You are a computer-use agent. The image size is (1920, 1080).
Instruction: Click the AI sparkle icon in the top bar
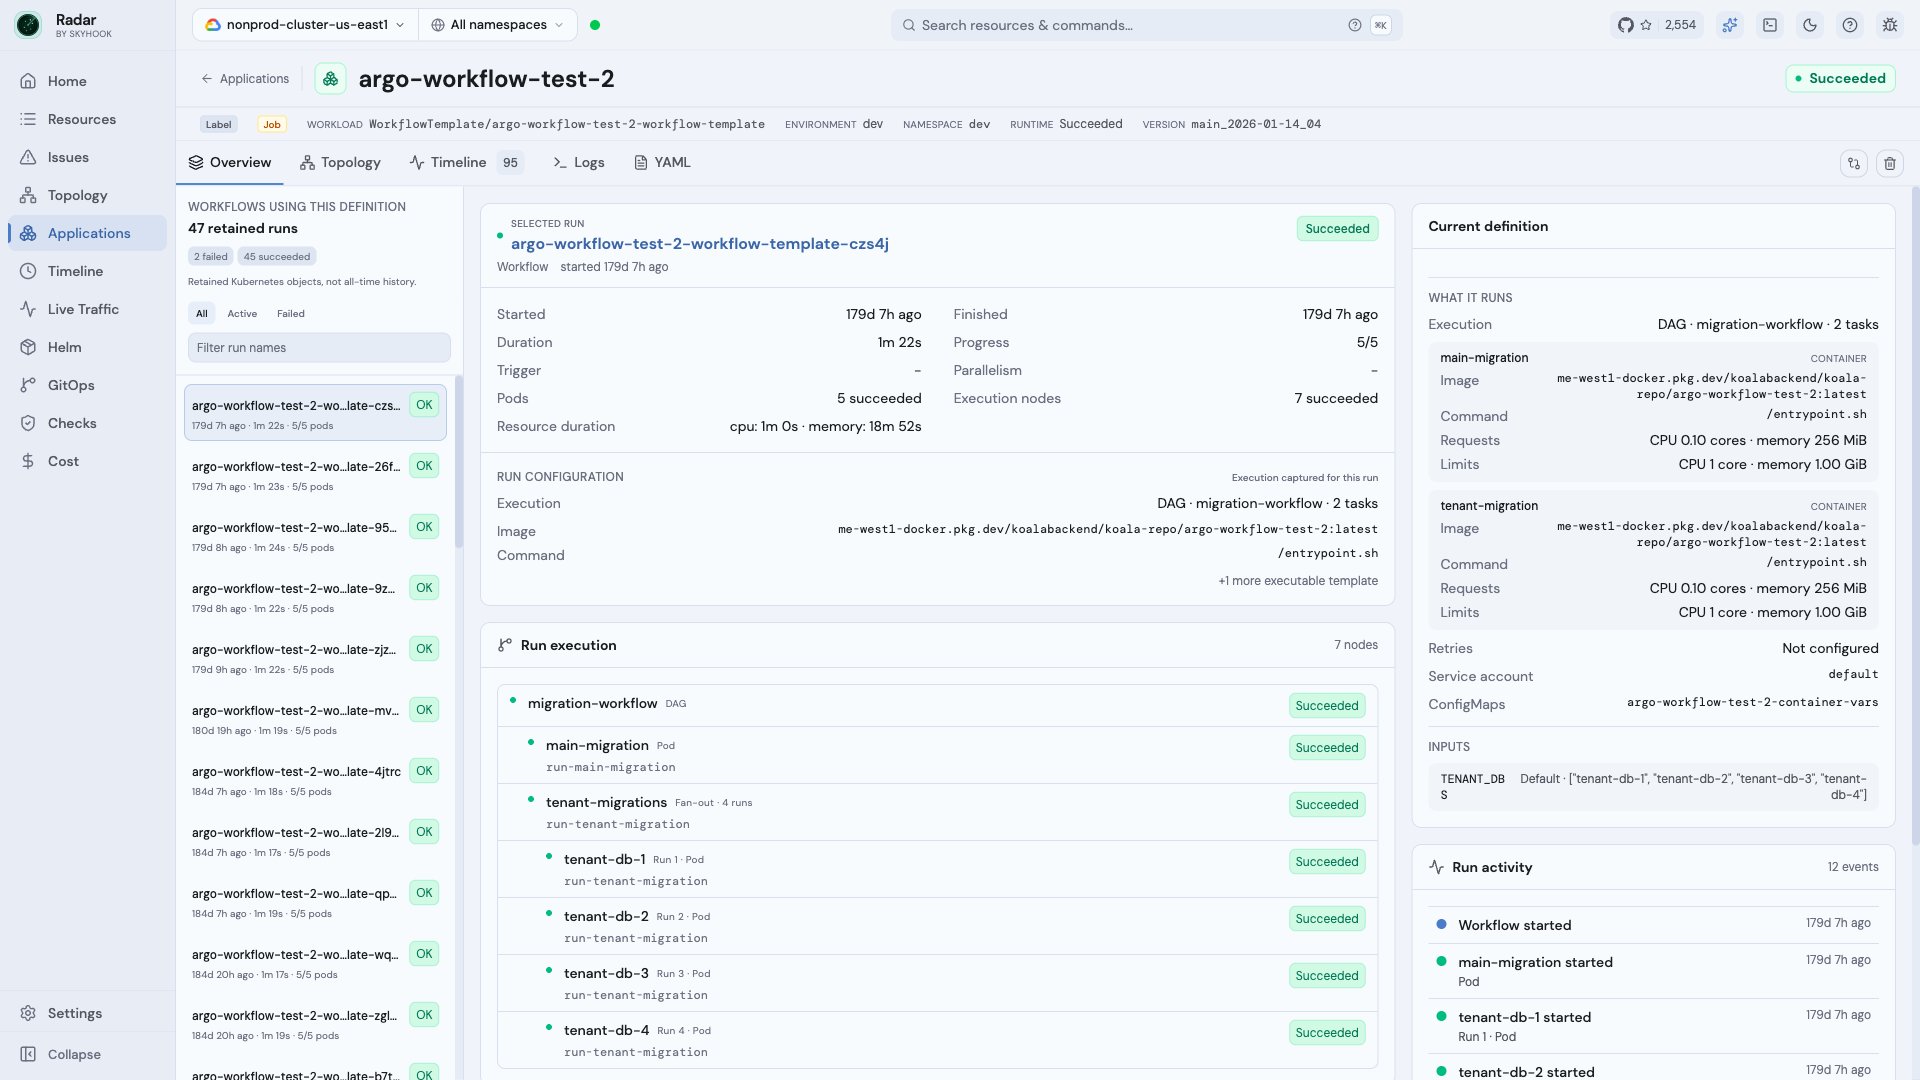(x=1730, y=25)
